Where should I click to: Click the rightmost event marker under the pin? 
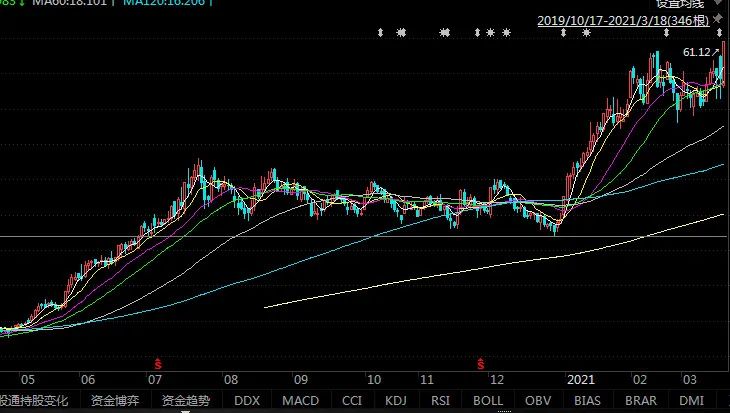[721, 34]
